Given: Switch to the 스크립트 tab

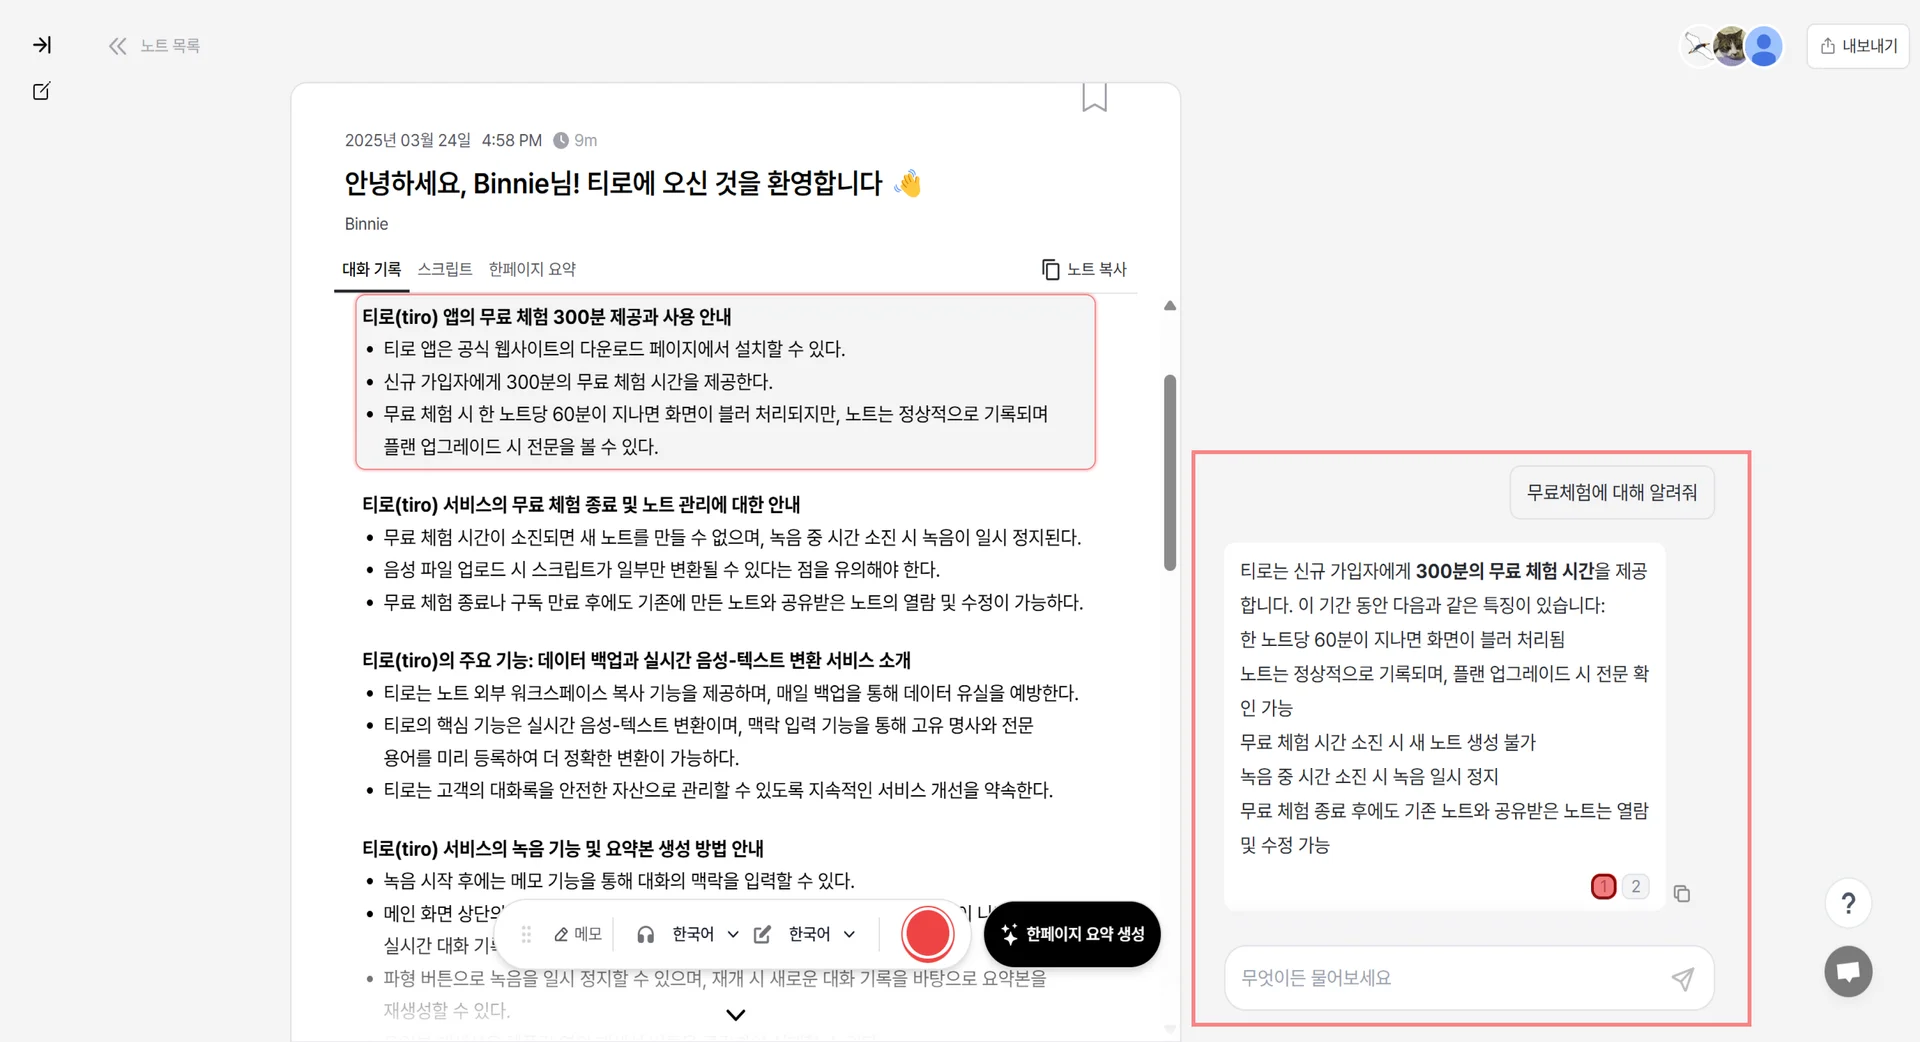Looking at the screenshot, I should (445, 269).
